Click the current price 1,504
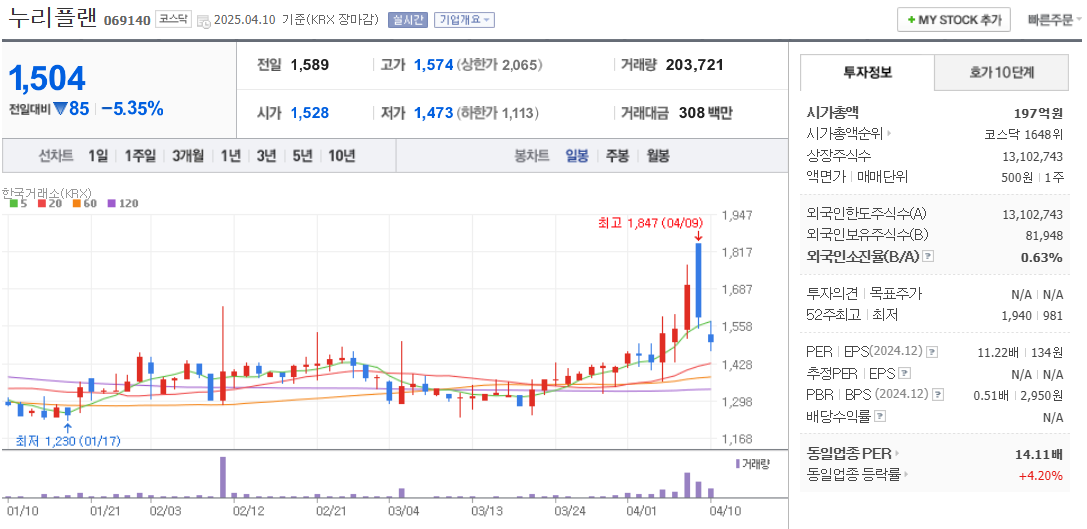Viewport: 1087px width, 529px height. click(46, 78)
